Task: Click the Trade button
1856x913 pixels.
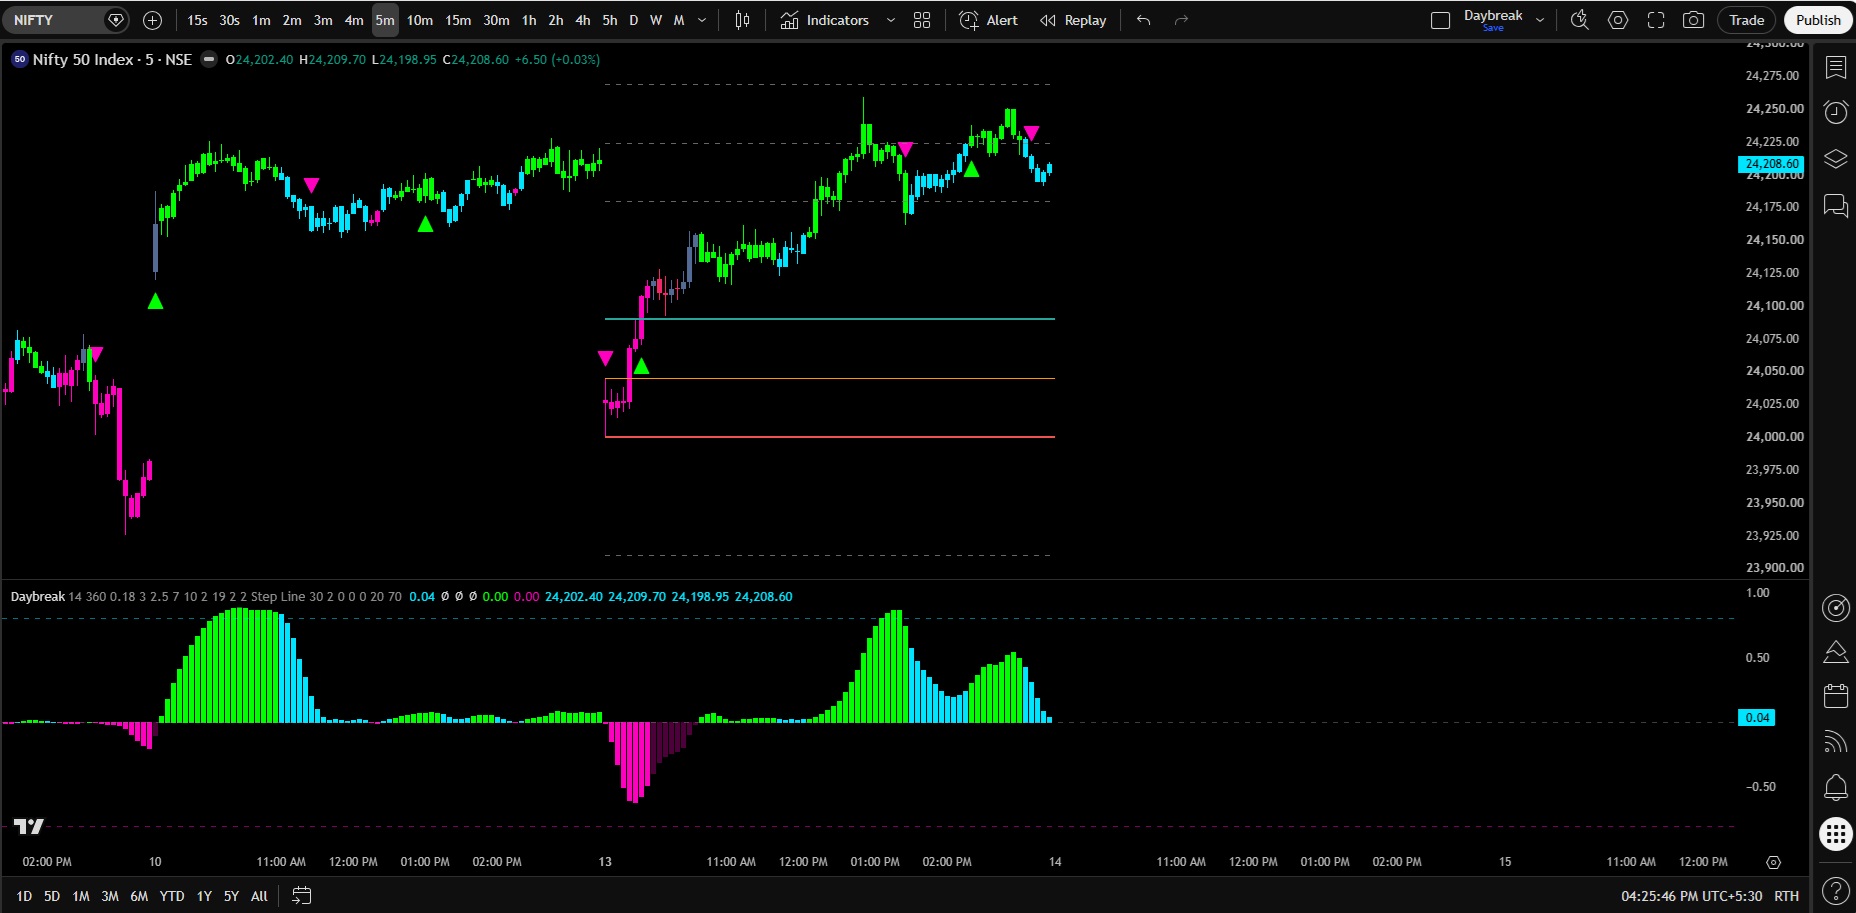Action: (1747, 20)
